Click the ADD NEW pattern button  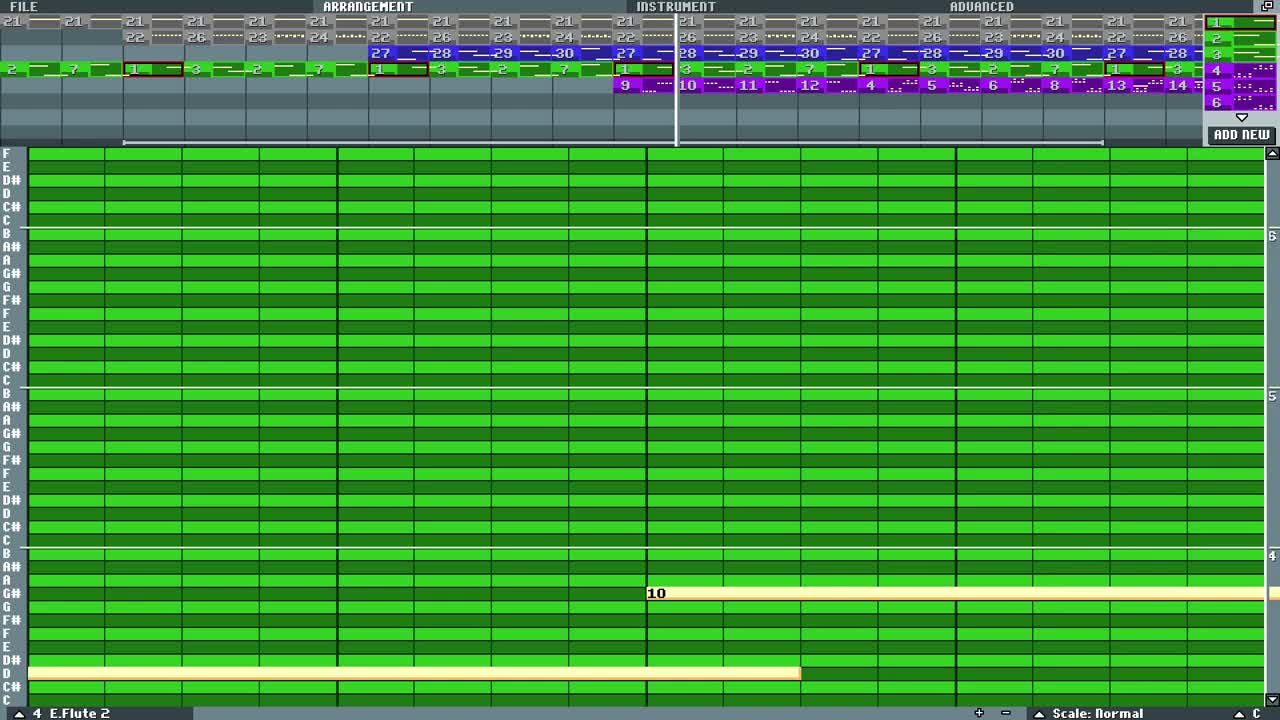1241,134
